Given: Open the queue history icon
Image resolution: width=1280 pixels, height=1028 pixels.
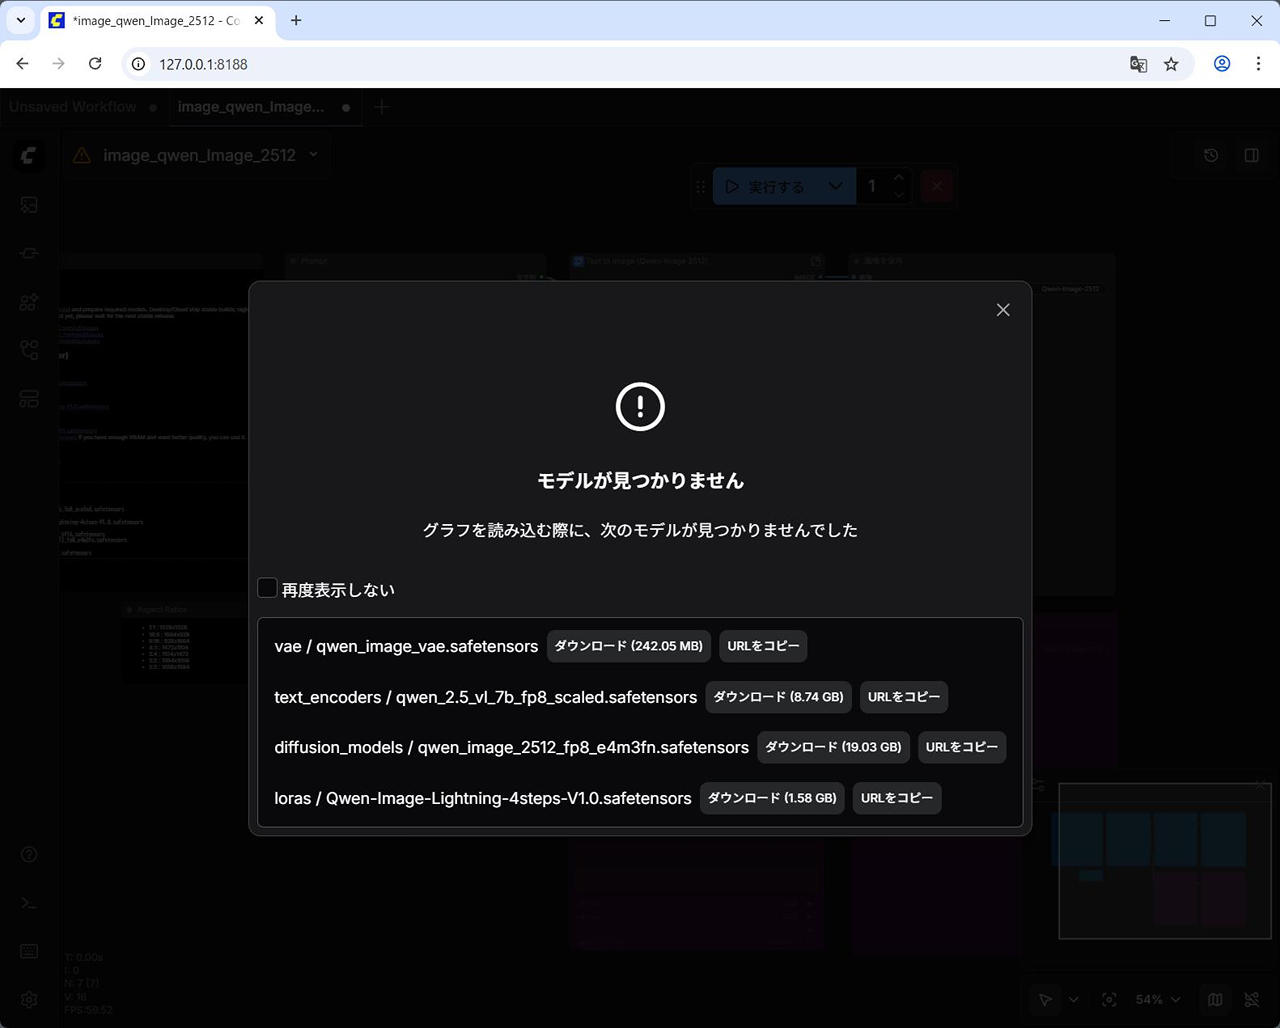Looking at the screenshot, I should 1211,156.
